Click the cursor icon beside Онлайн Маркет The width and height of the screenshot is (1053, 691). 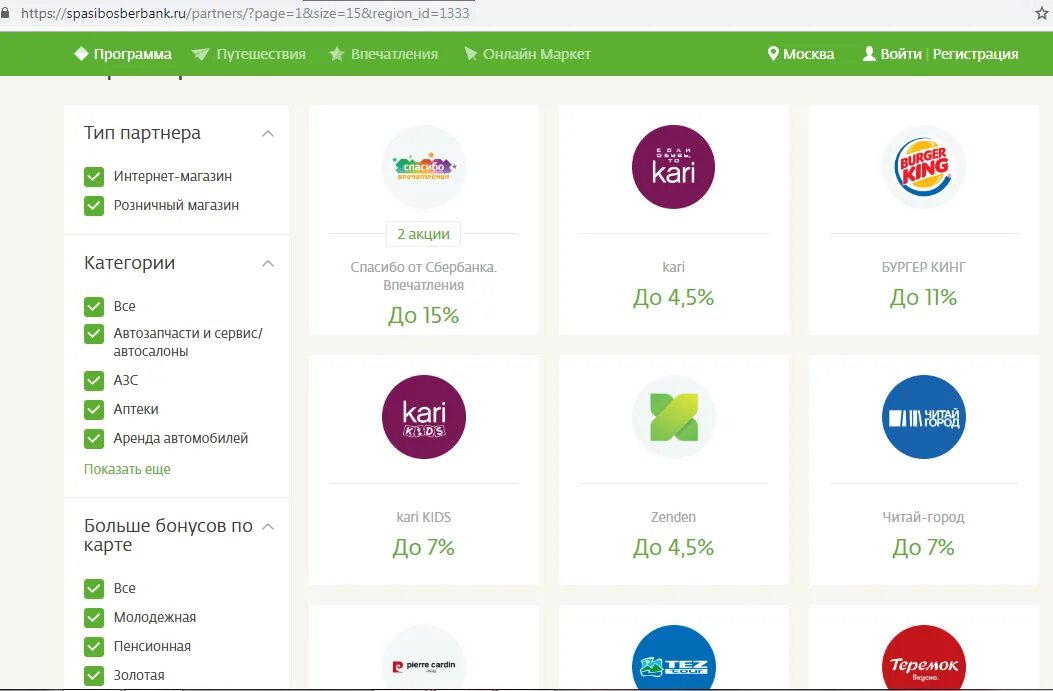[471, 54]
